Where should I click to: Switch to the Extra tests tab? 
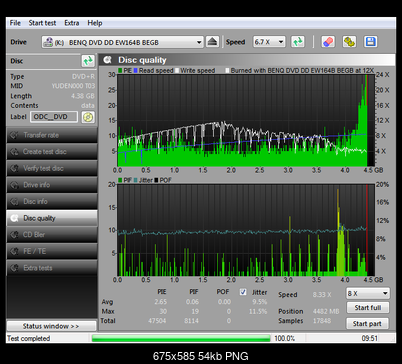[52, 268]
